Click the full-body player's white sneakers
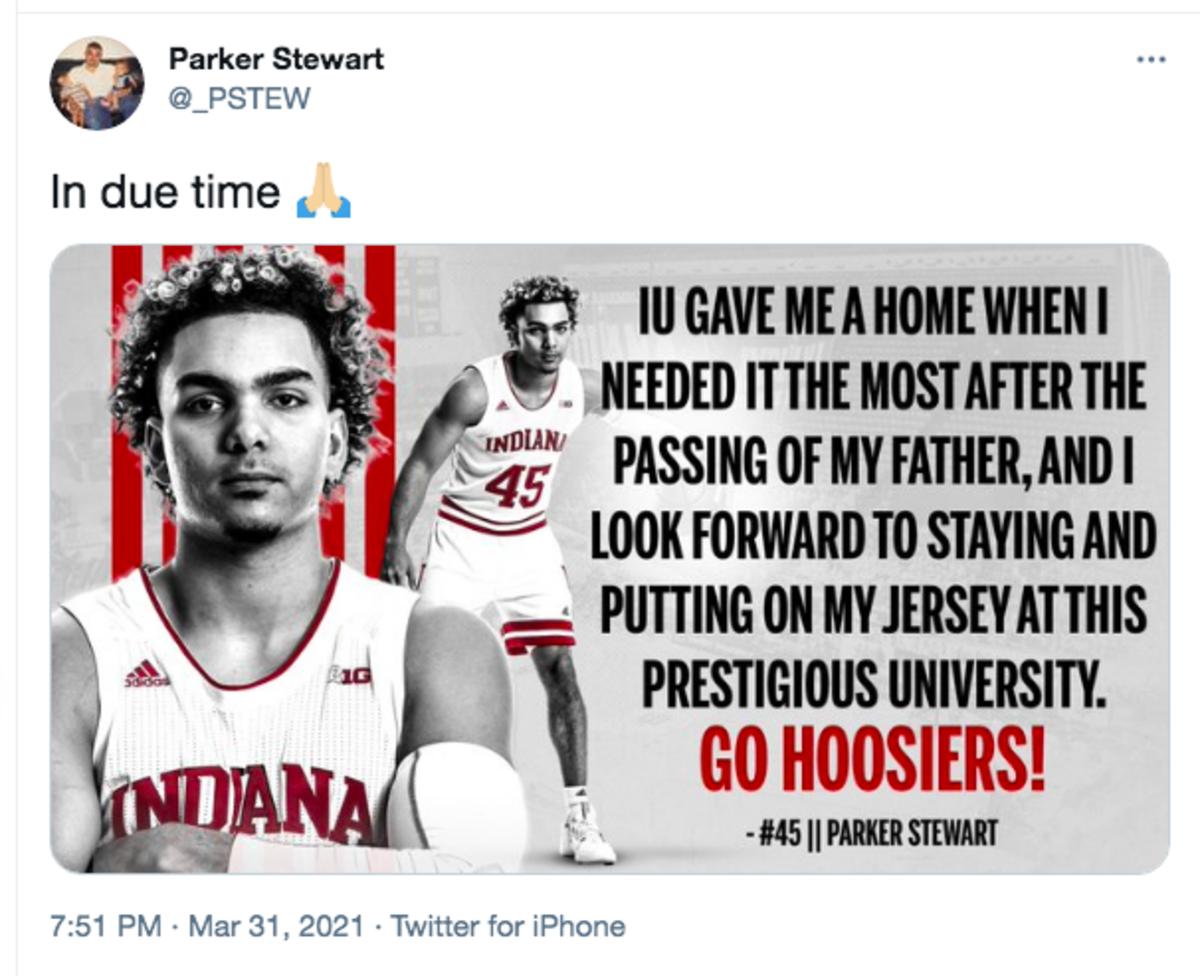Viewport: 1200px width, 976px height. pyautogui.click(x=588, y=832)
